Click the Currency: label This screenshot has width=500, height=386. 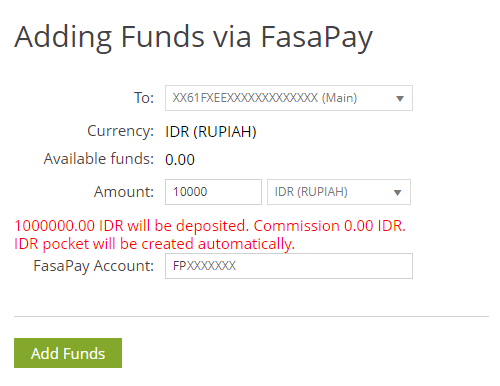click(x=120, y=131)
